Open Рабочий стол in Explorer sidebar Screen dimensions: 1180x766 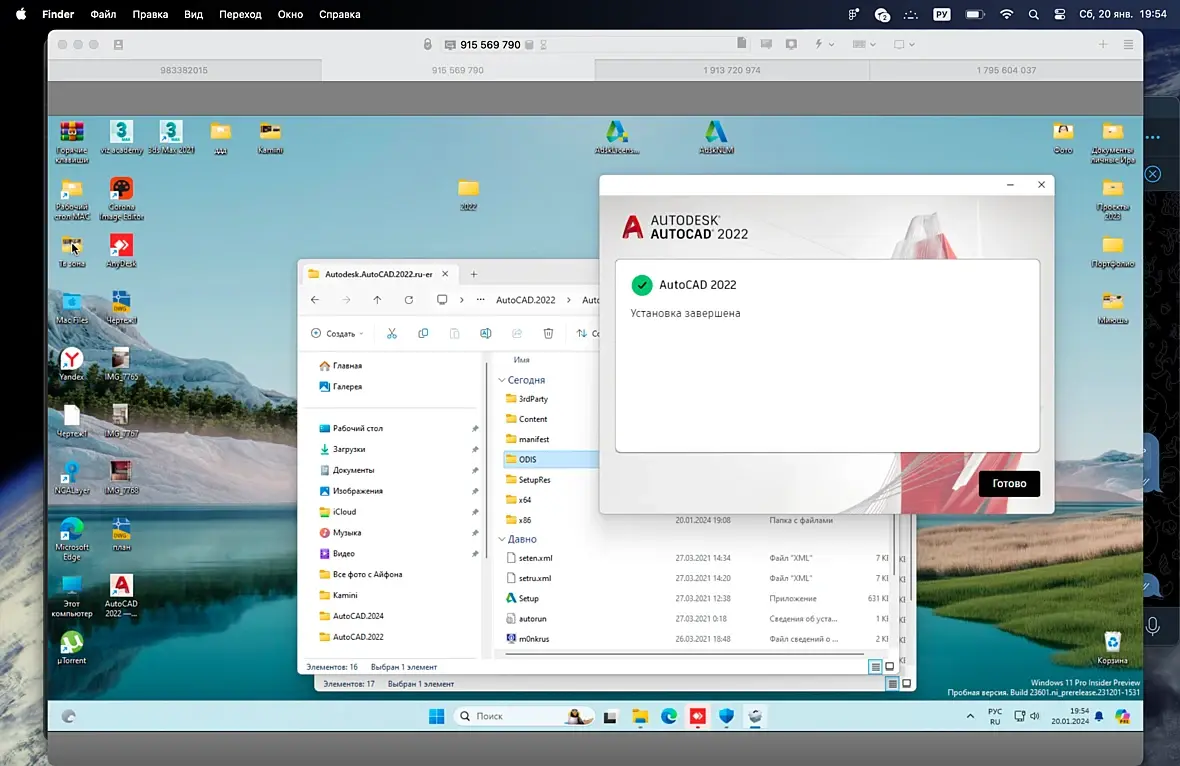tap(351, 428)
